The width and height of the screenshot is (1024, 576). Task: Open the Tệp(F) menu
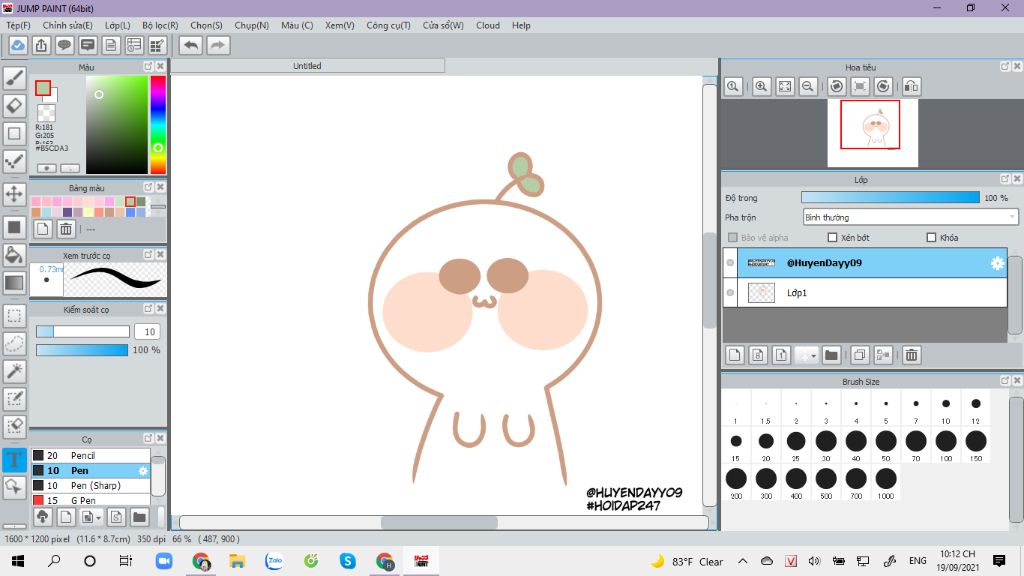(18, 25)
